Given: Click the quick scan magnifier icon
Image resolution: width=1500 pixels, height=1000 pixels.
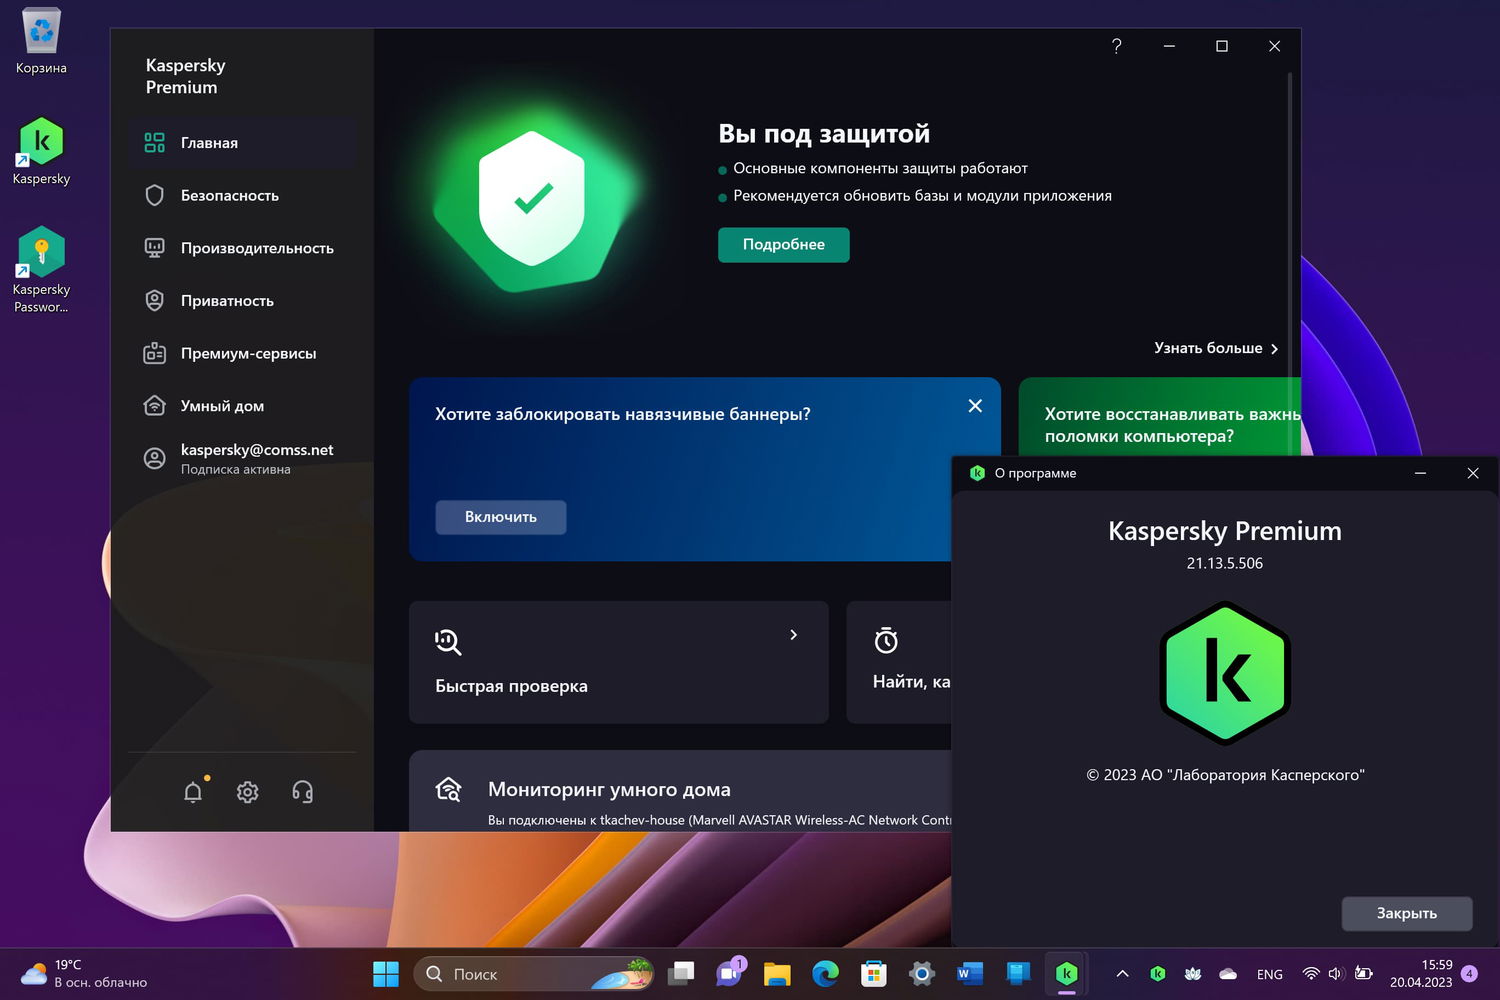Looking at the screenshot, I should pyautogui.click(x=448, y=642).
